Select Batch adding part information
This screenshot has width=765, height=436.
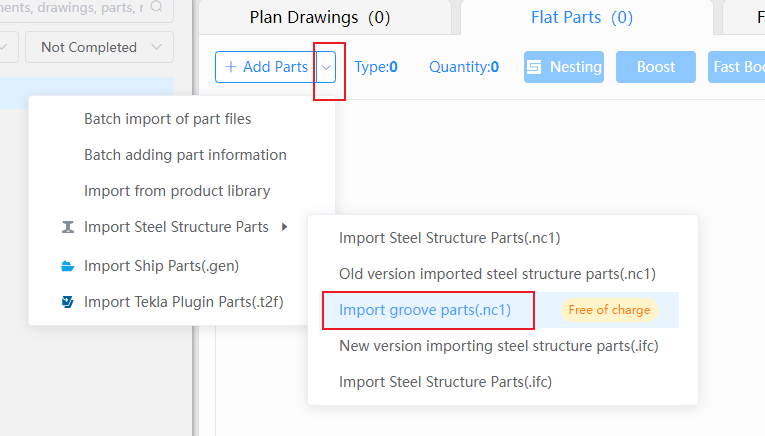point(185,155)
